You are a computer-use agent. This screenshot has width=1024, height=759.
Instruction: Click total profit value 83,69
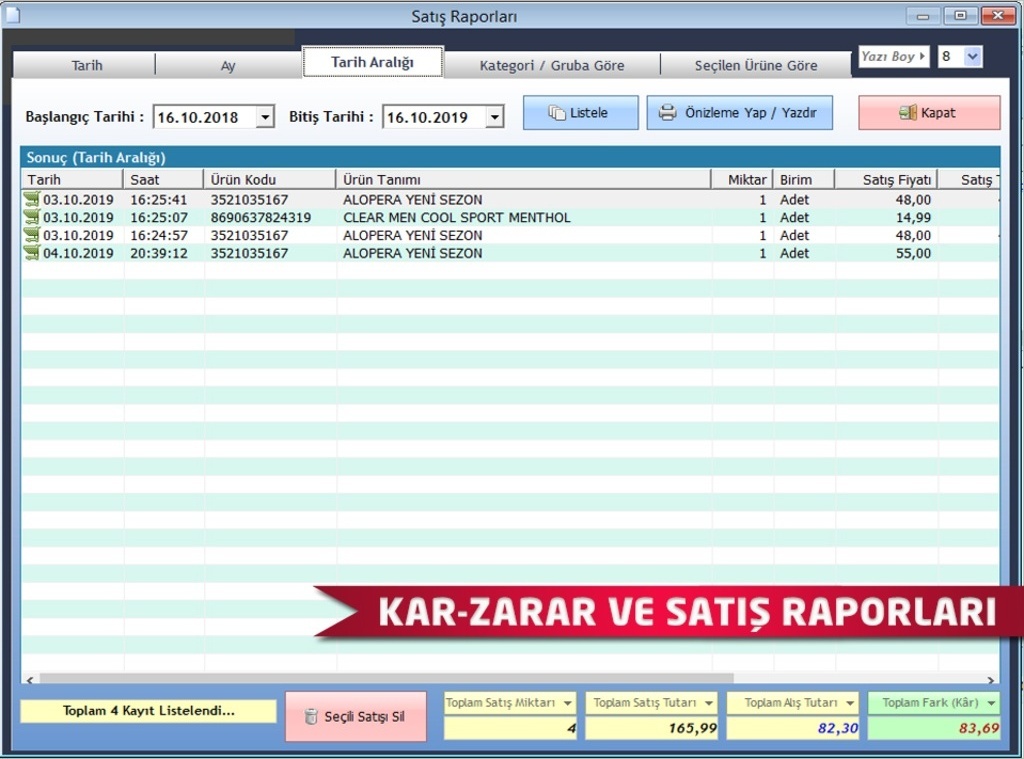point(934,728)
